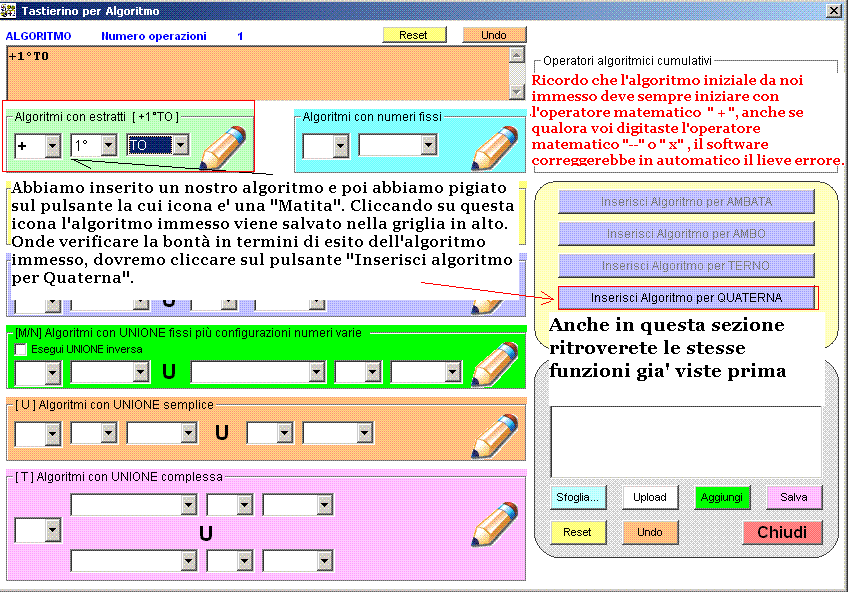Open the last dropdown in the M/N UNIONE fissi section
848x592 pixels.
coord(453,372)
